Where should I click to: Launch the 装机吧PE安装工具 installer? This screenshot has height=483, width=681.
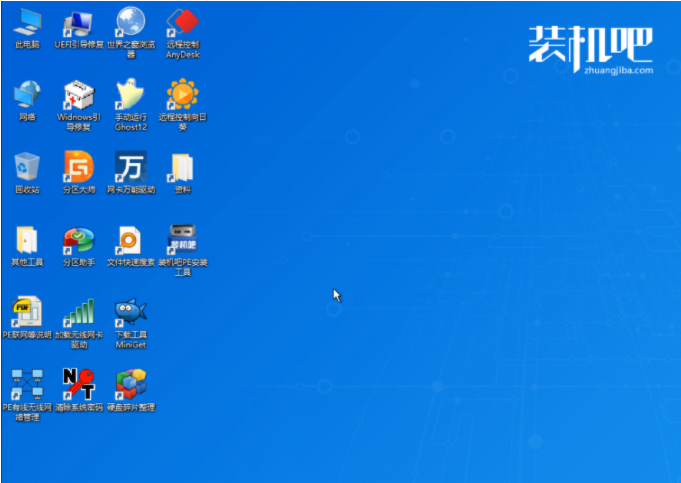pos(183,240)
